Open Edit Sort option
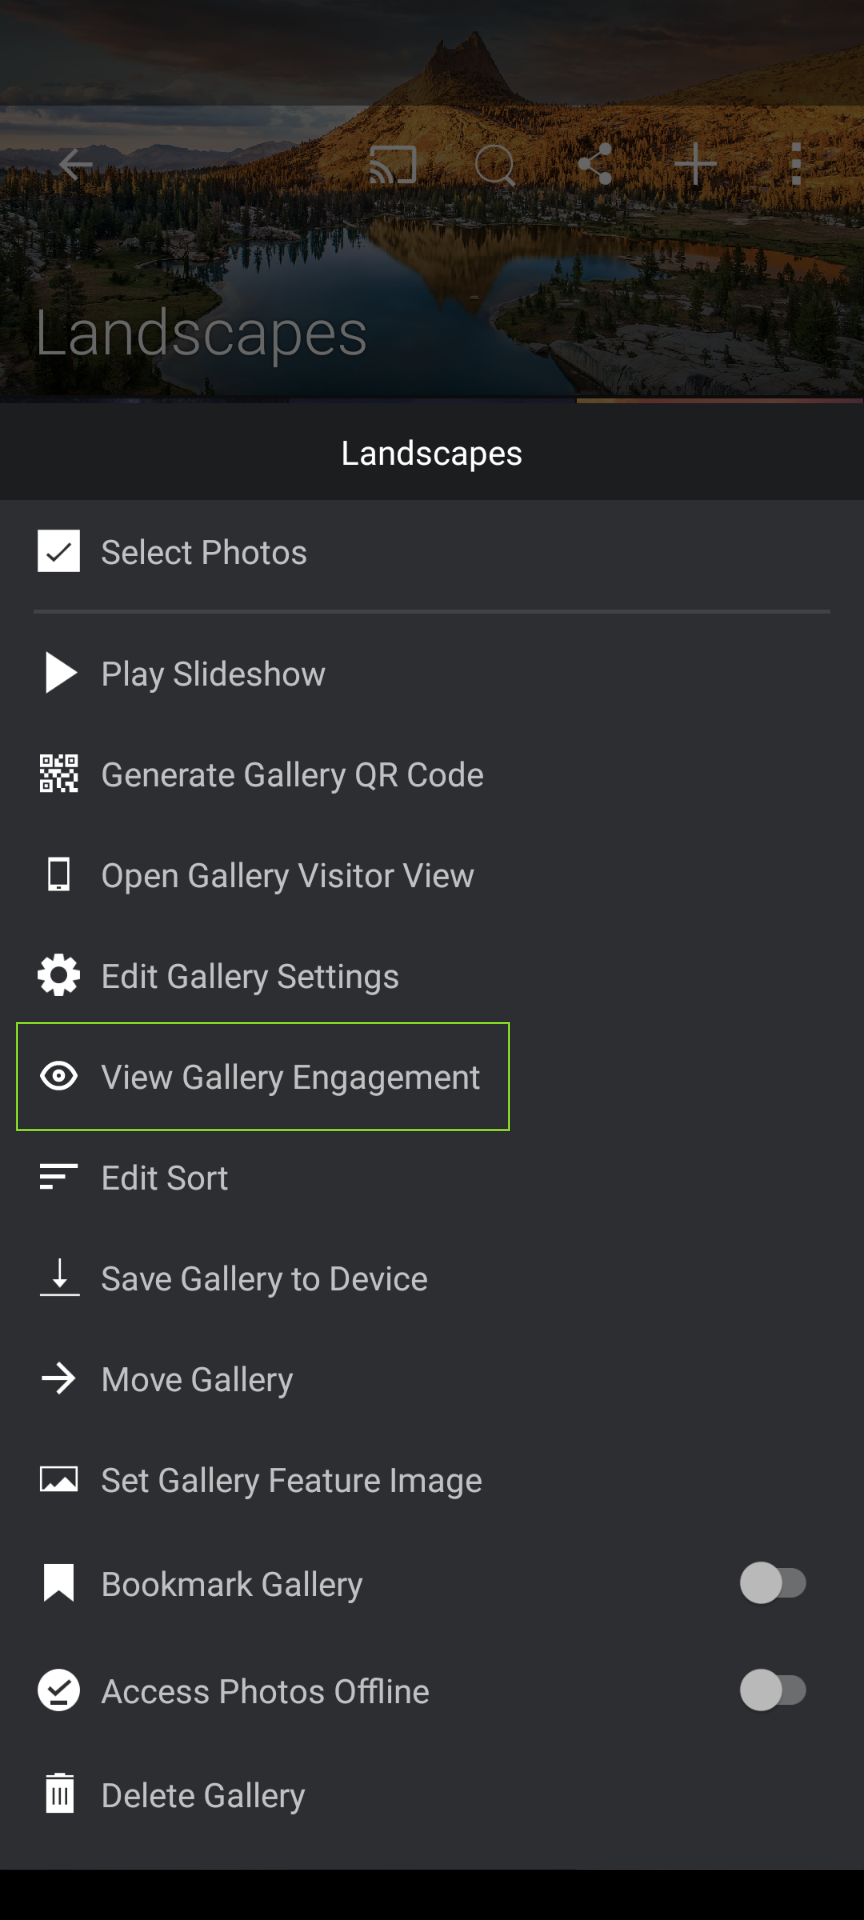864x1920 pixels. point(432,1178)
